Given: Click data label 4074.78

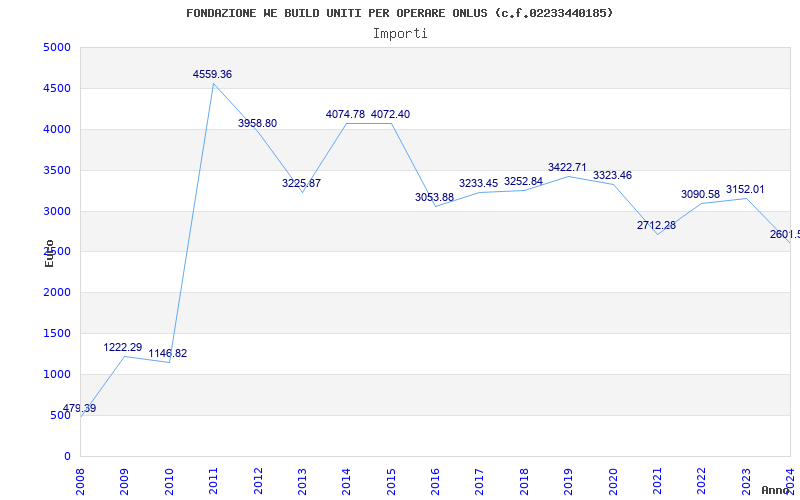Looking at the screenshot, I should coord(345,114).
